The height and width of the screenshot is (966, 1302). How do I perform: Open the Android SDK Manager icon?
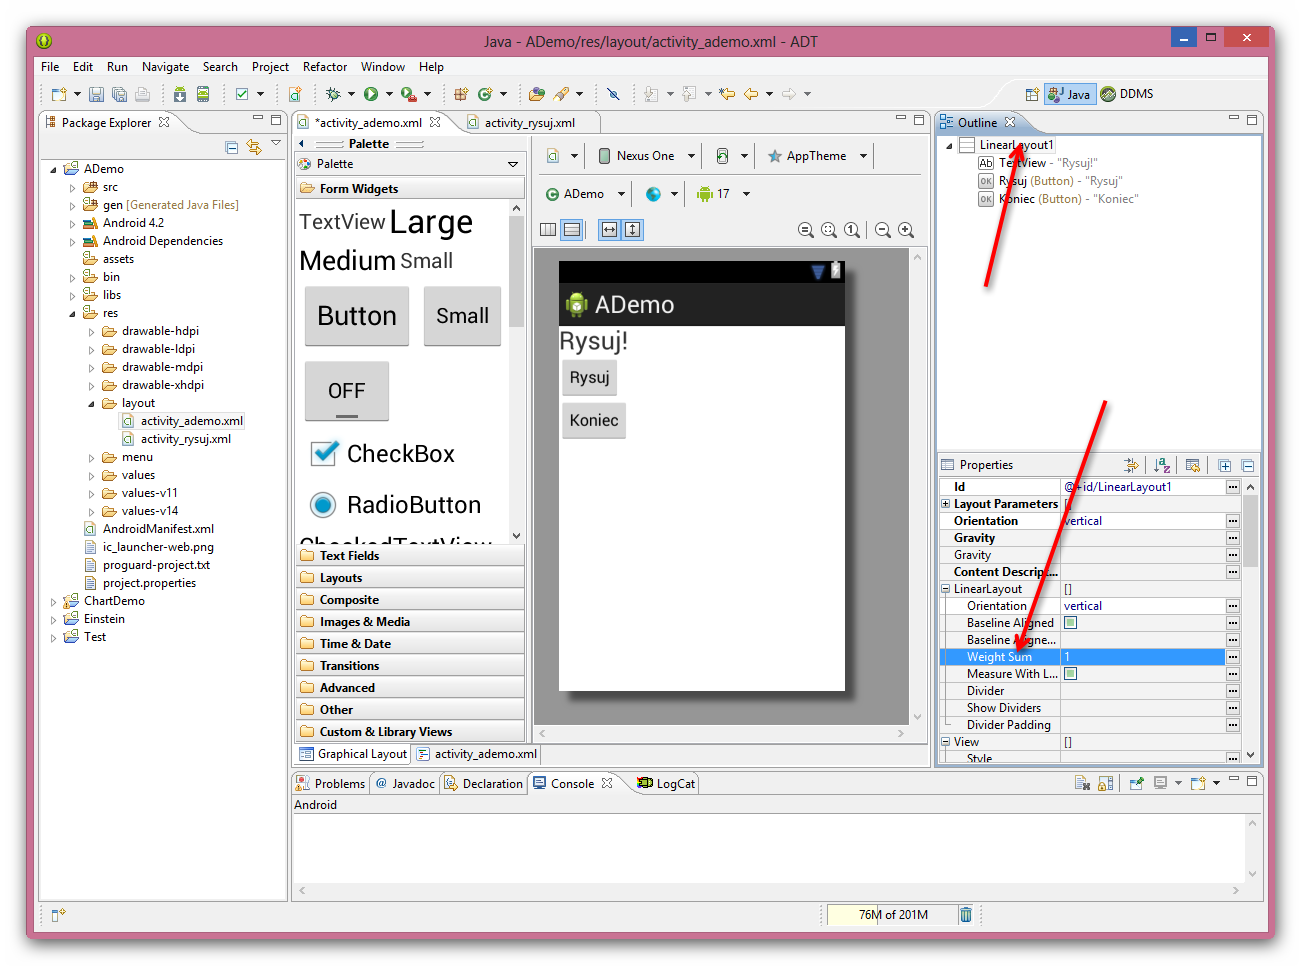[x=180, y=94]
